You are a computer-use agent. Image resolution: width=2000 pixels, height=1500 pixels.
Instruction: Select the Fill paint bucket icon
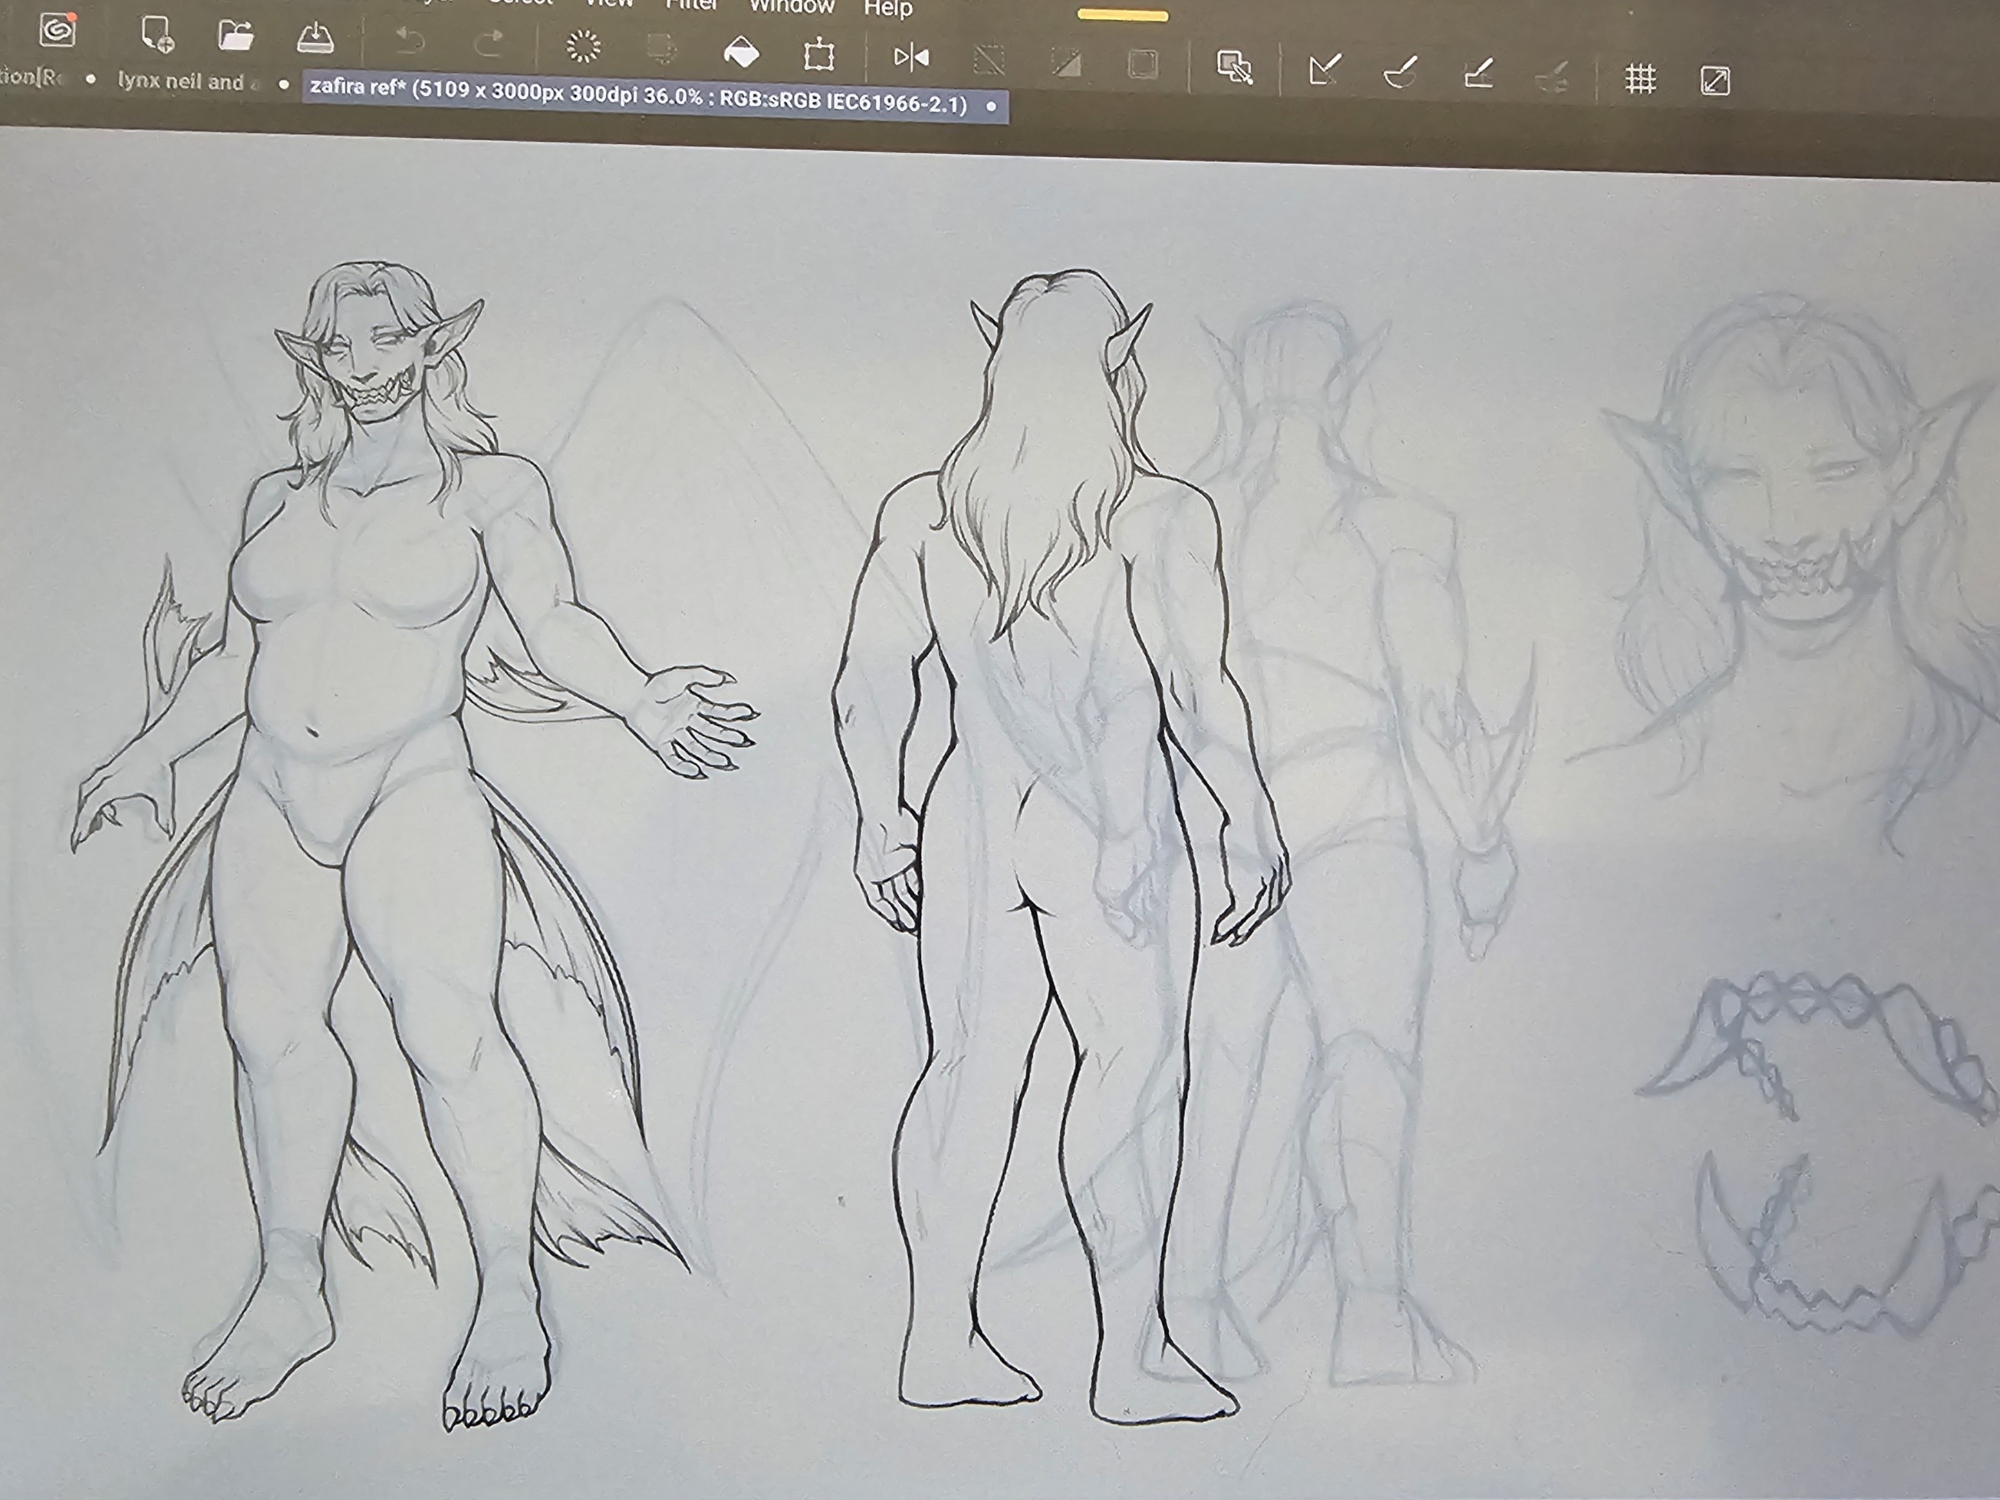(x=741, y=52)
